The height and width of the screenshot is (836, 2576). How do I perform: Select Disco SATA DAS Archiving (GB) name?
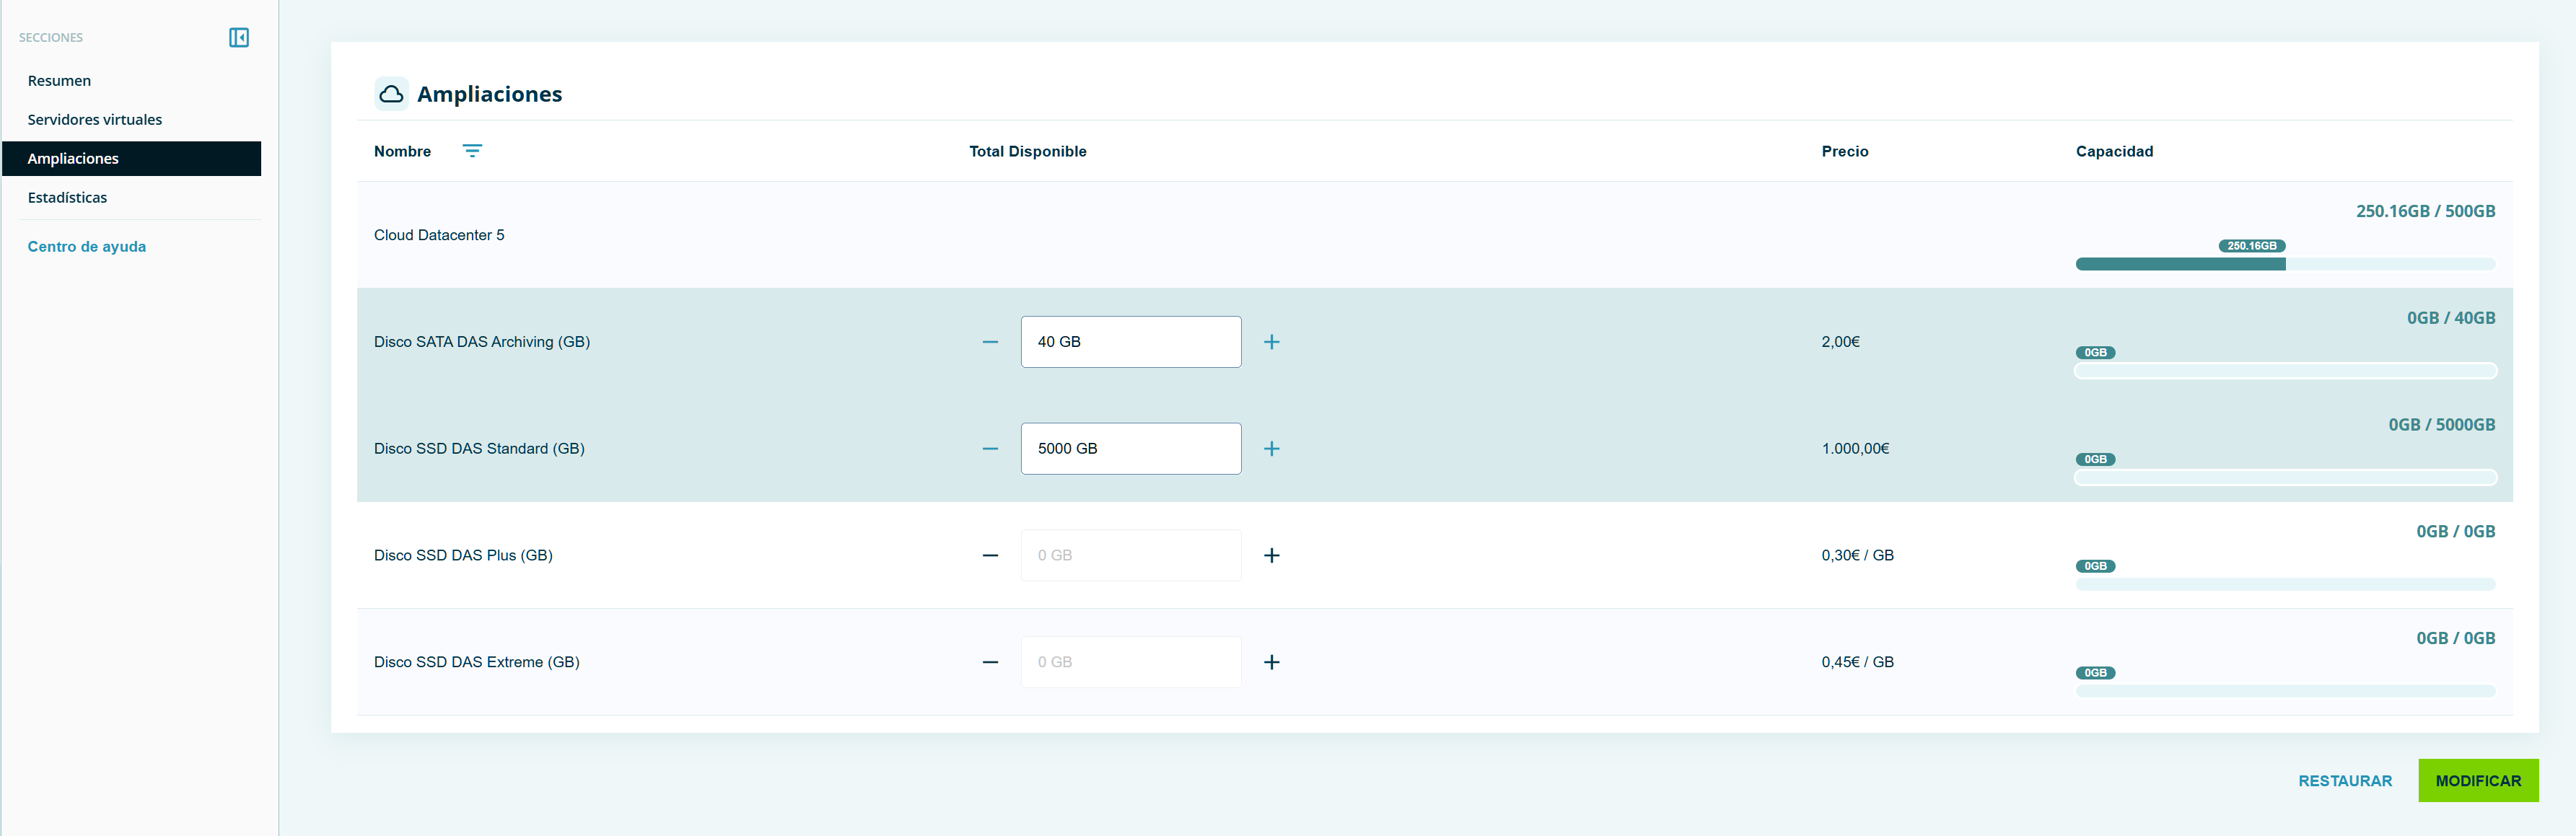coord(482,342)
